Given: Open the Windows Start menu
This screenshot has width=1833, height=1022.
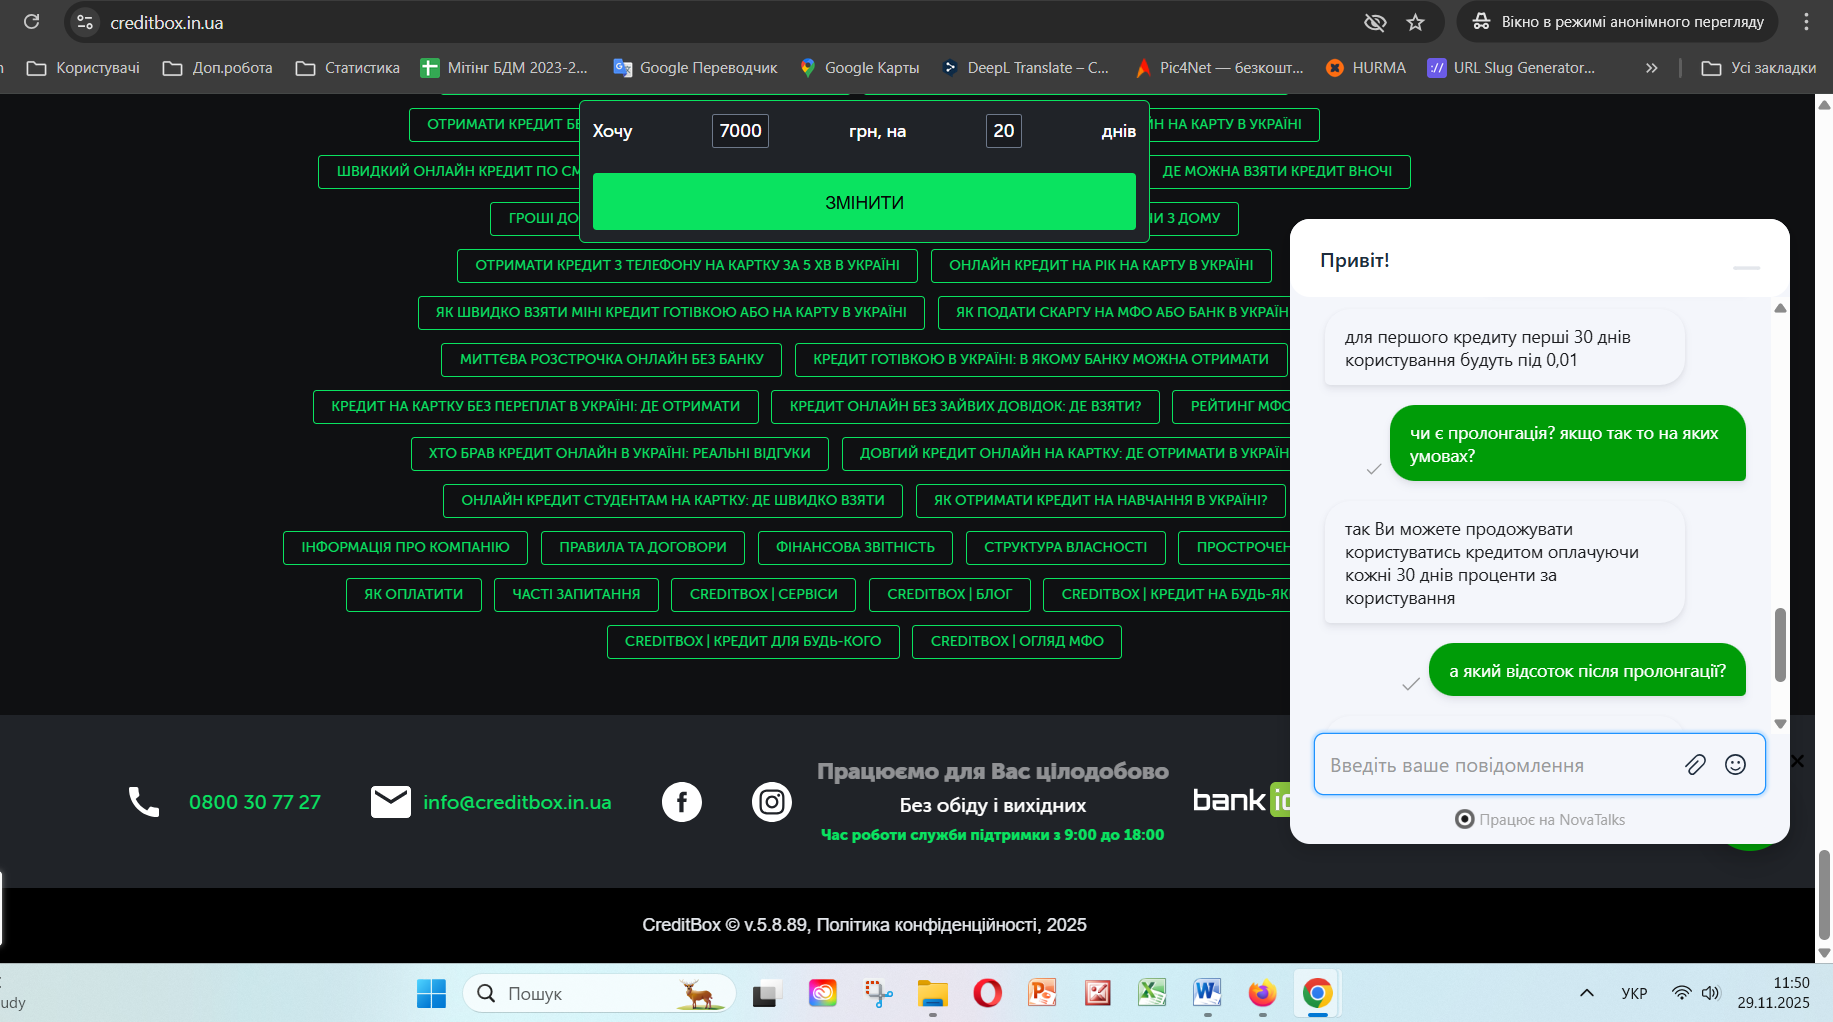Looking at the screenshot, I should (x=431, y=993).
